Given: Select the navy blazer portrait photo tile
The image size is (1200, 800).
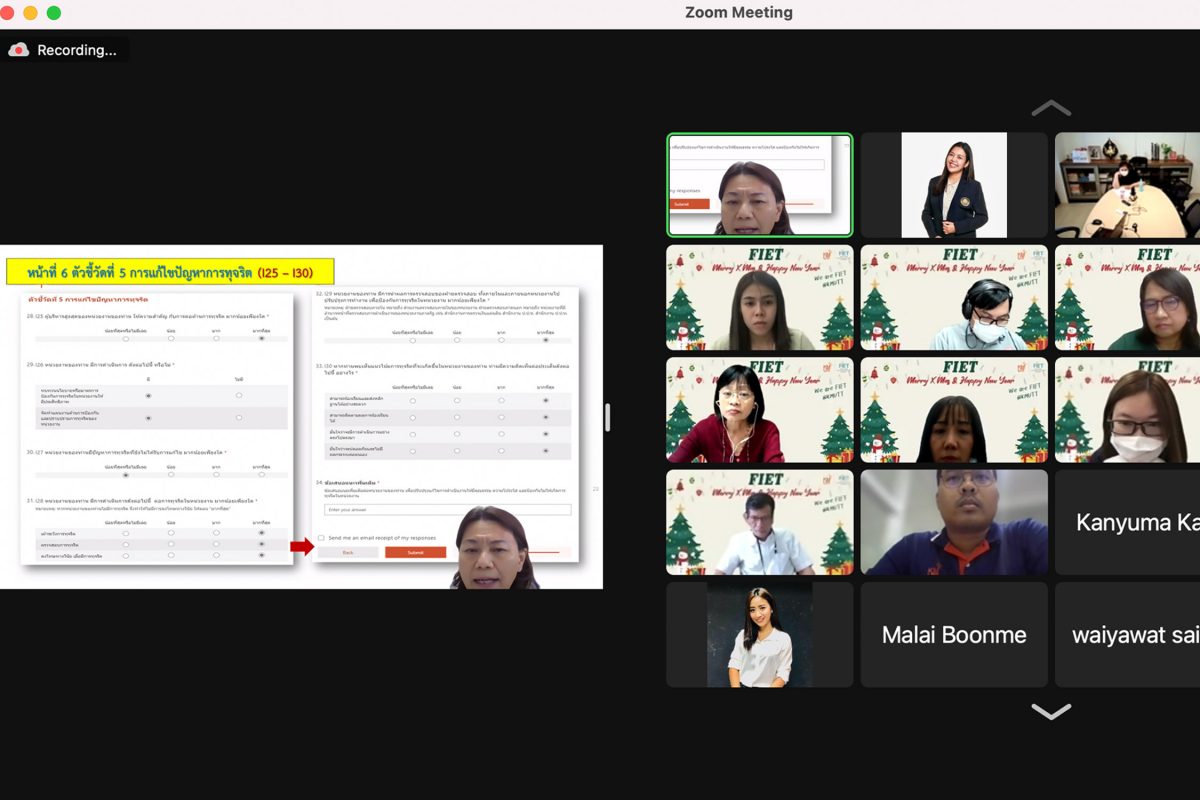Looking at the screenshot, I should [x=954, y=185].
